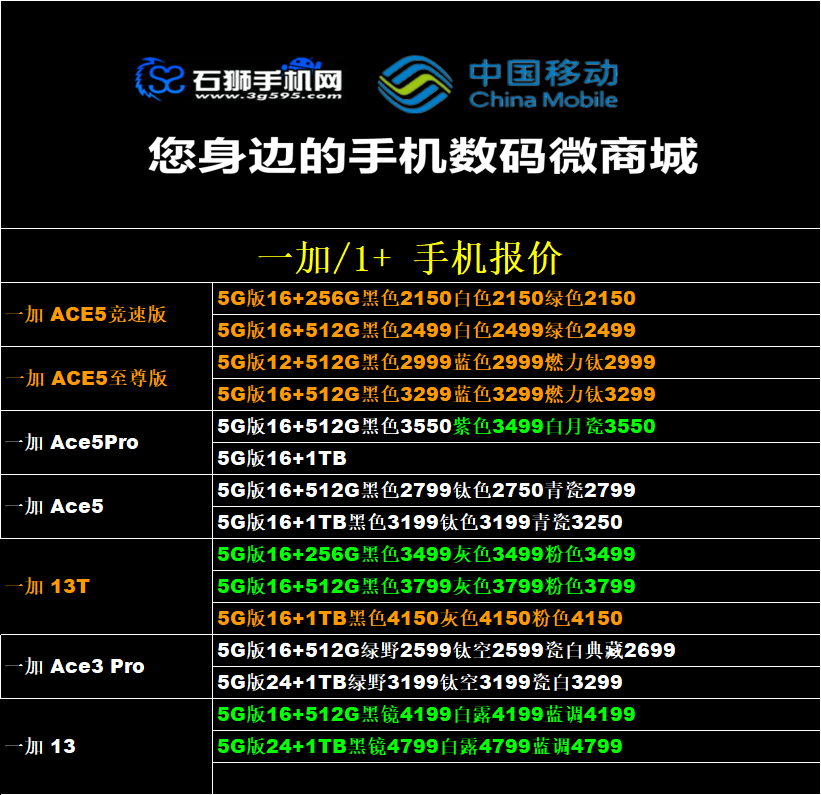Click 一加 13 24+1TB row priced 4799
This screenshot has width=821, height=795.
pyautogui.click(x=516, y=746)
